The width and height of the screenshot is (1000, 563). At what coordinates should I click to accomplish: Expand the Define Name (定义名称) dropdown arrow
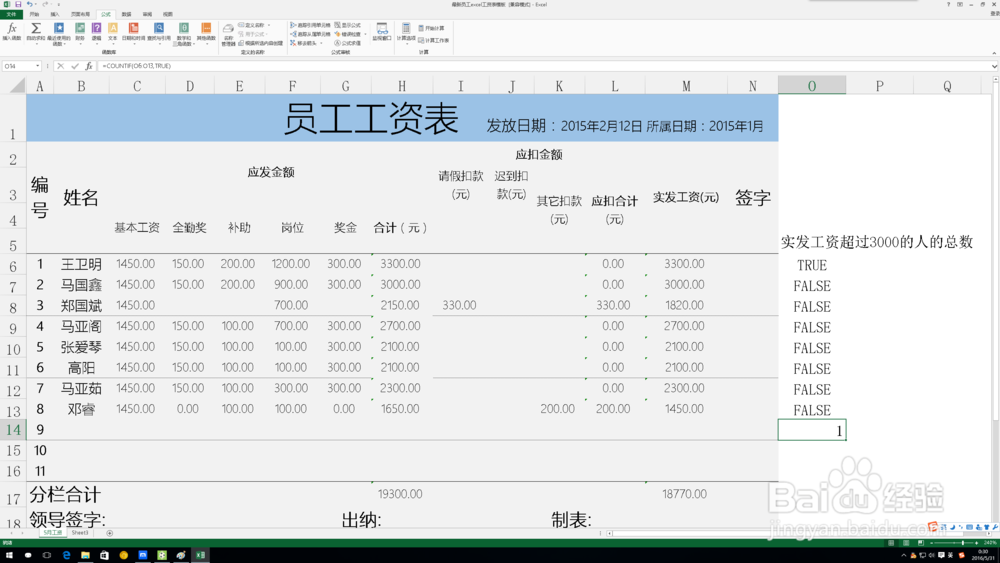[268, 26]
